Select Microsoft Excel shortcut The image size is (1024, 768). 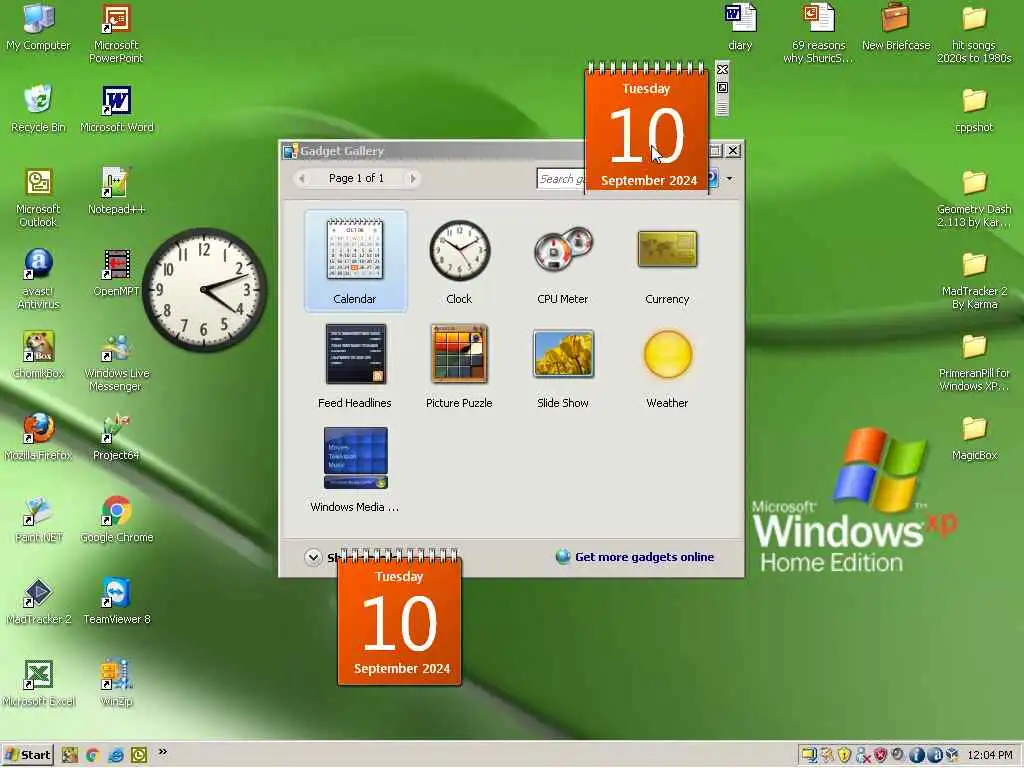[x=38, y=684]
